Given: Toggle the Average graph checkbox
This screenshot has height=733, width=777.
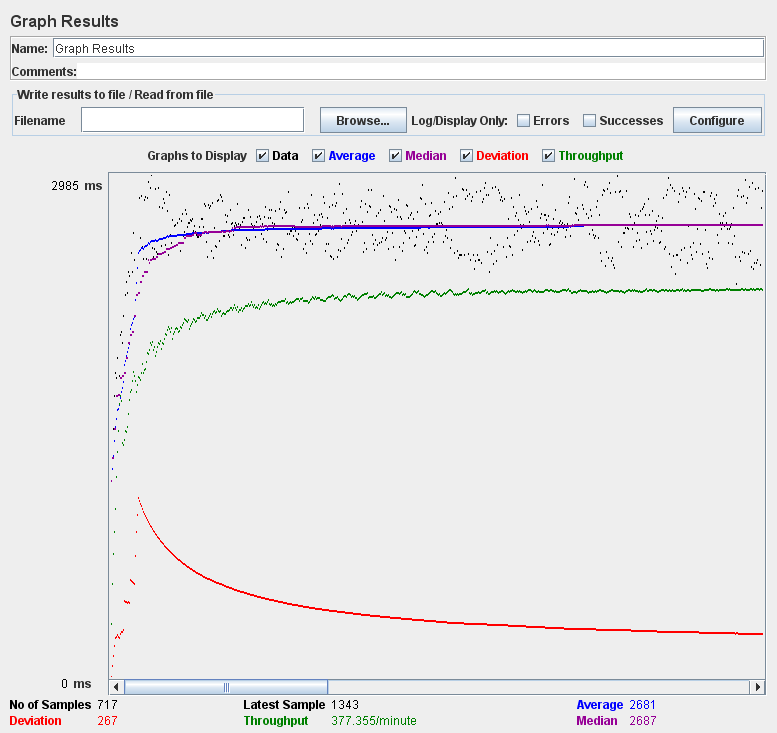Looking at the screenshot, I should 318,156.
